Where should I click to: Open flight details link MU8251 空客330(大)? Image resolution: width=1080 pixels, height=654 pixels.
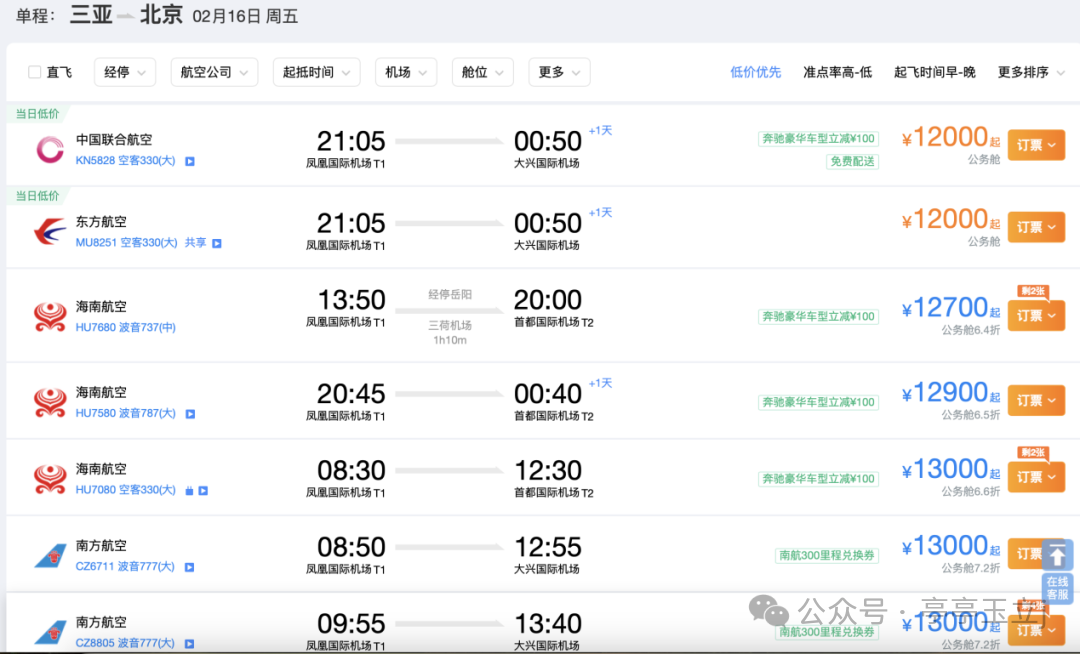point(126,242)
